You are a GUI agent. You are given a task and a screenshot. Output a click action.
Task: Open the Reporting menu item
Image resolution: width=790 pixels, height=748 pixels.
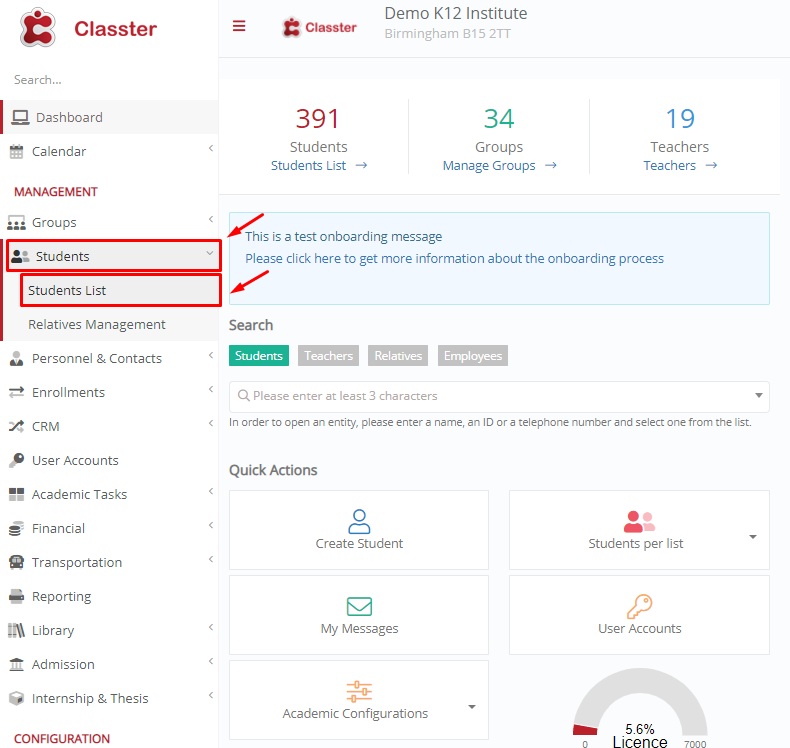110,596
